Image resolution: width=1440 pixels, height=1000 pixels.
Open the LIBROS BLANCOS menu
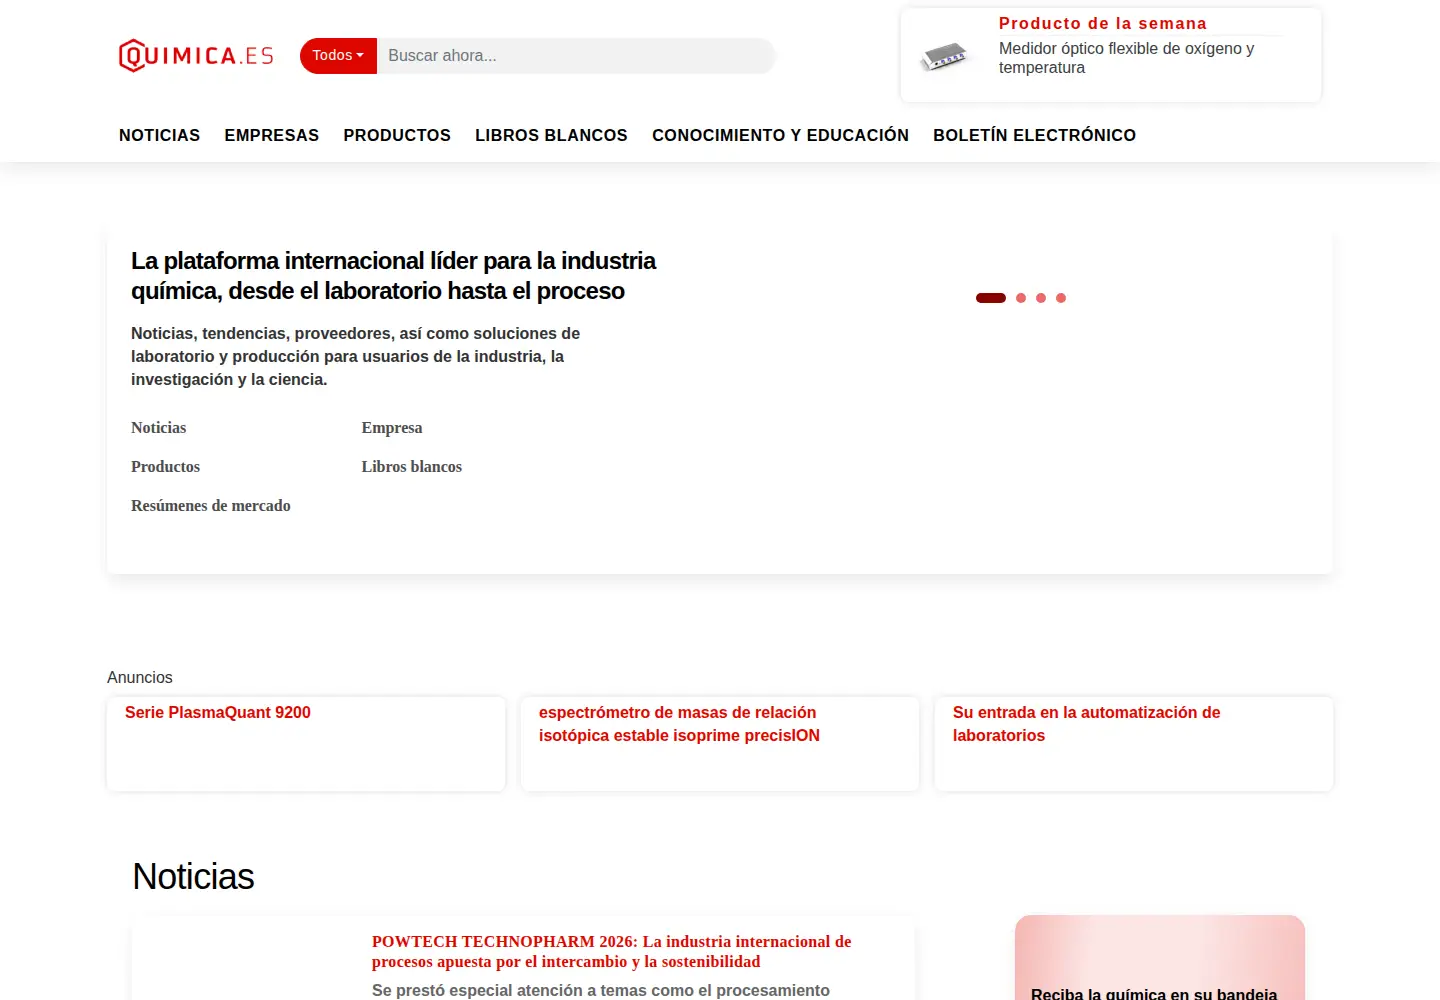pos(551,135)
